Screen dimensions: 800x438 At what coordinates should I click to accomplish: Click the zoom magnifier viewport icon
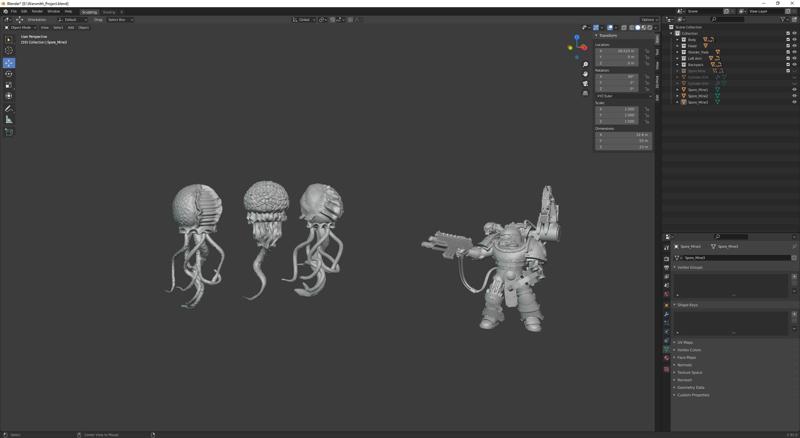tap(586, 64)
